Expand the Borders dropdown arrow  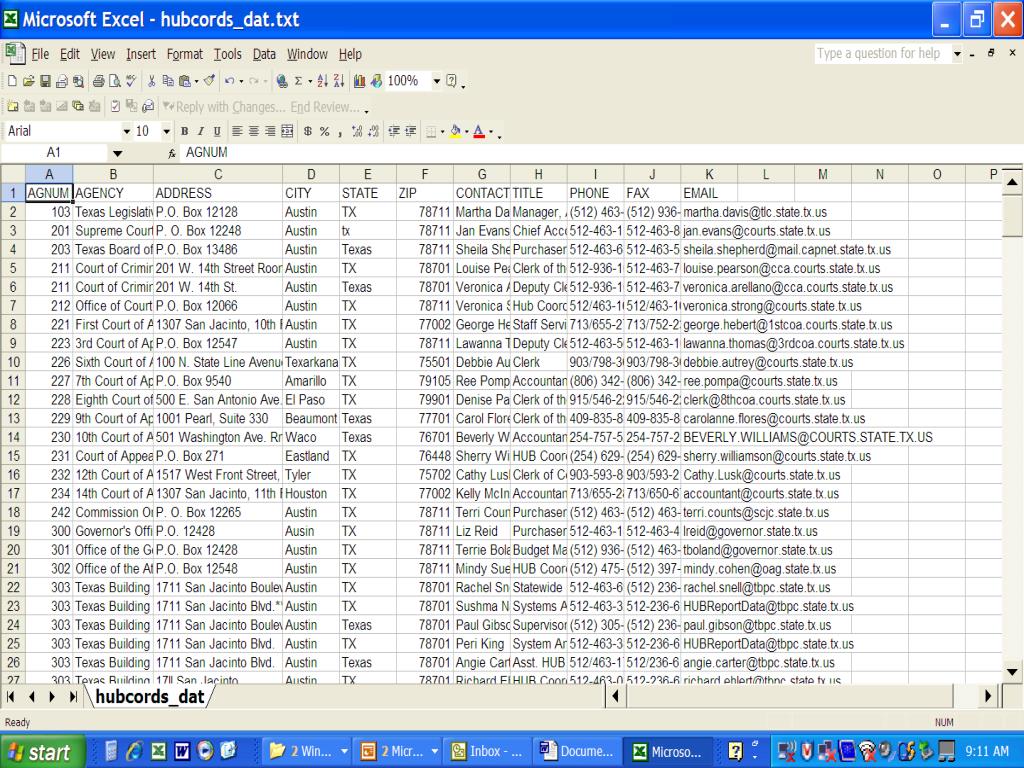click(443, 131)
